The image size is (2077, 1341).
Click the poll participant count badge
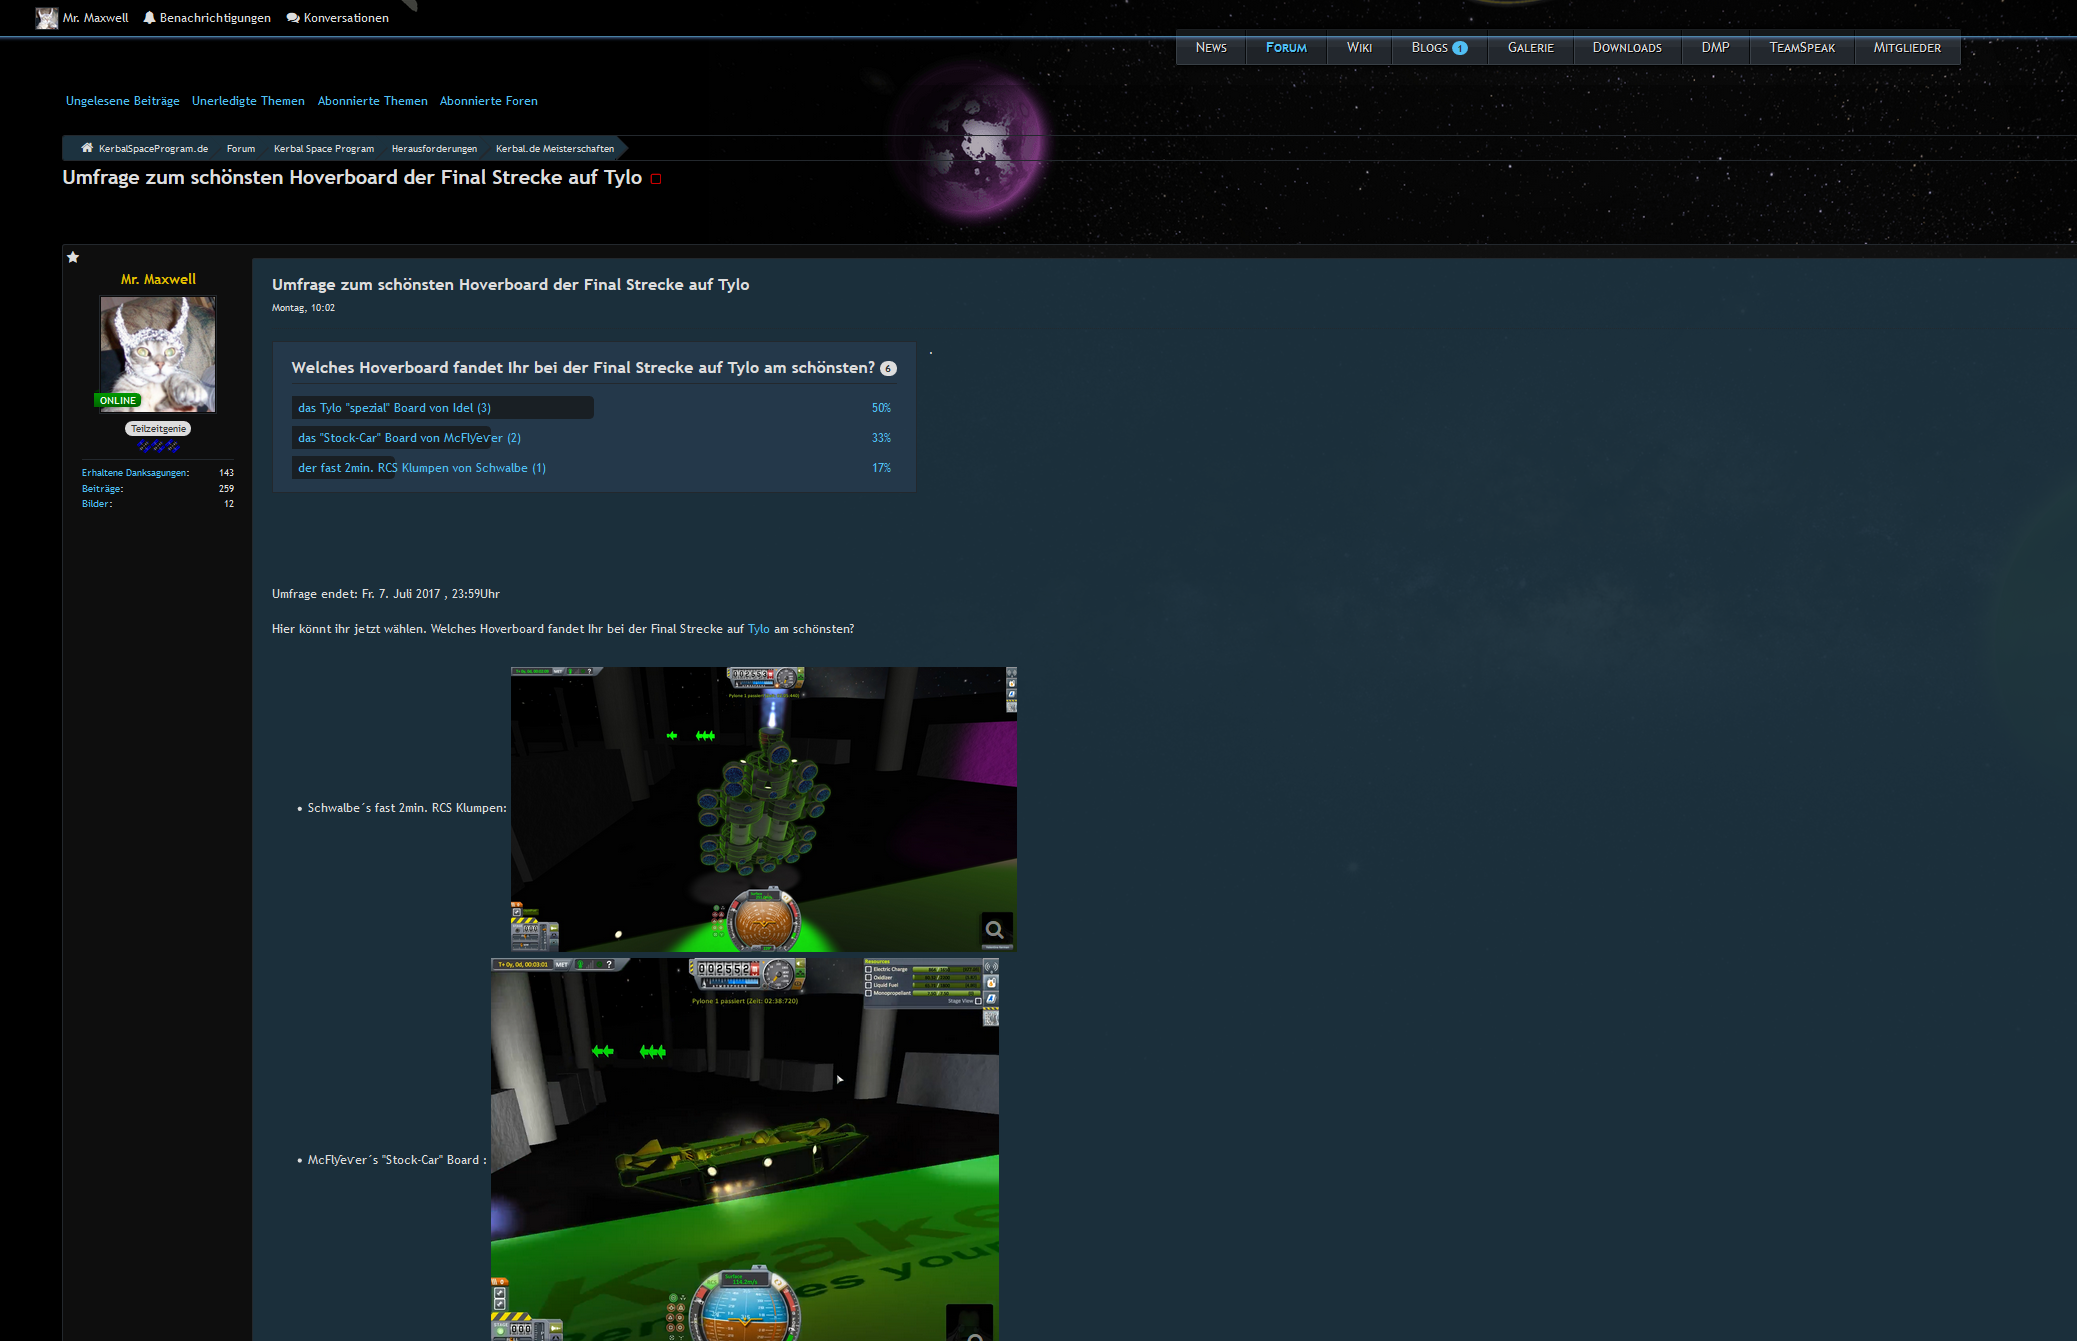(888, 369)
